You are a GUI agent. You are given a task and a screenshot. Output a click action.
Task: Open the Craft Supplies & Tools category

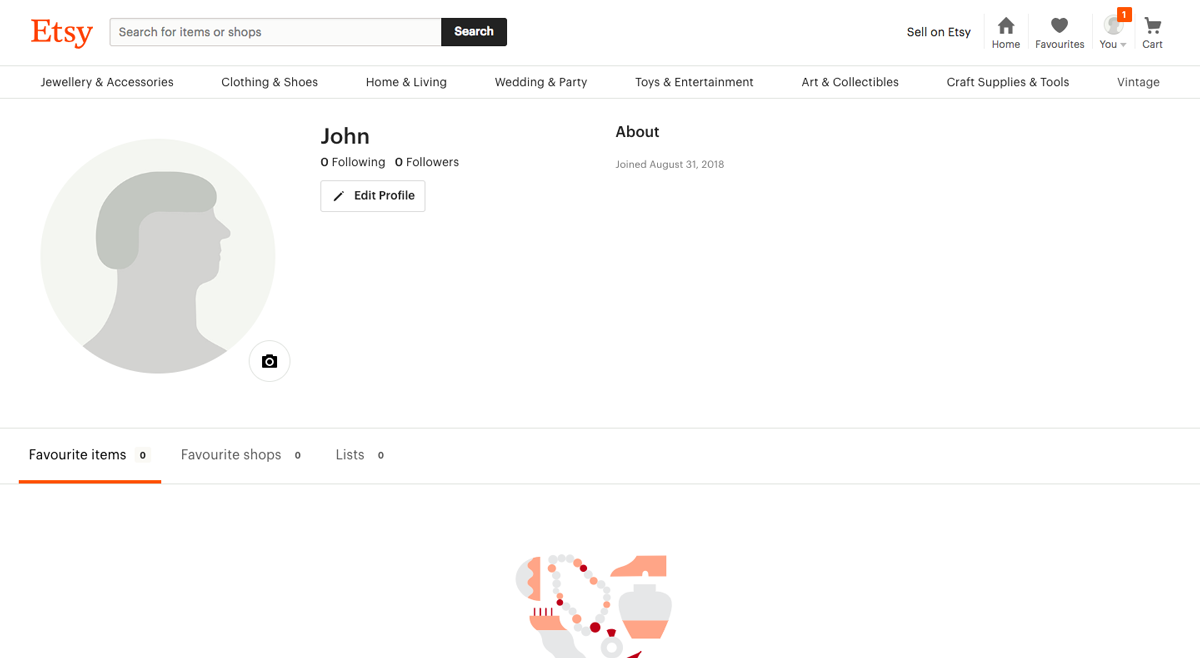[x=1007, y=82]
